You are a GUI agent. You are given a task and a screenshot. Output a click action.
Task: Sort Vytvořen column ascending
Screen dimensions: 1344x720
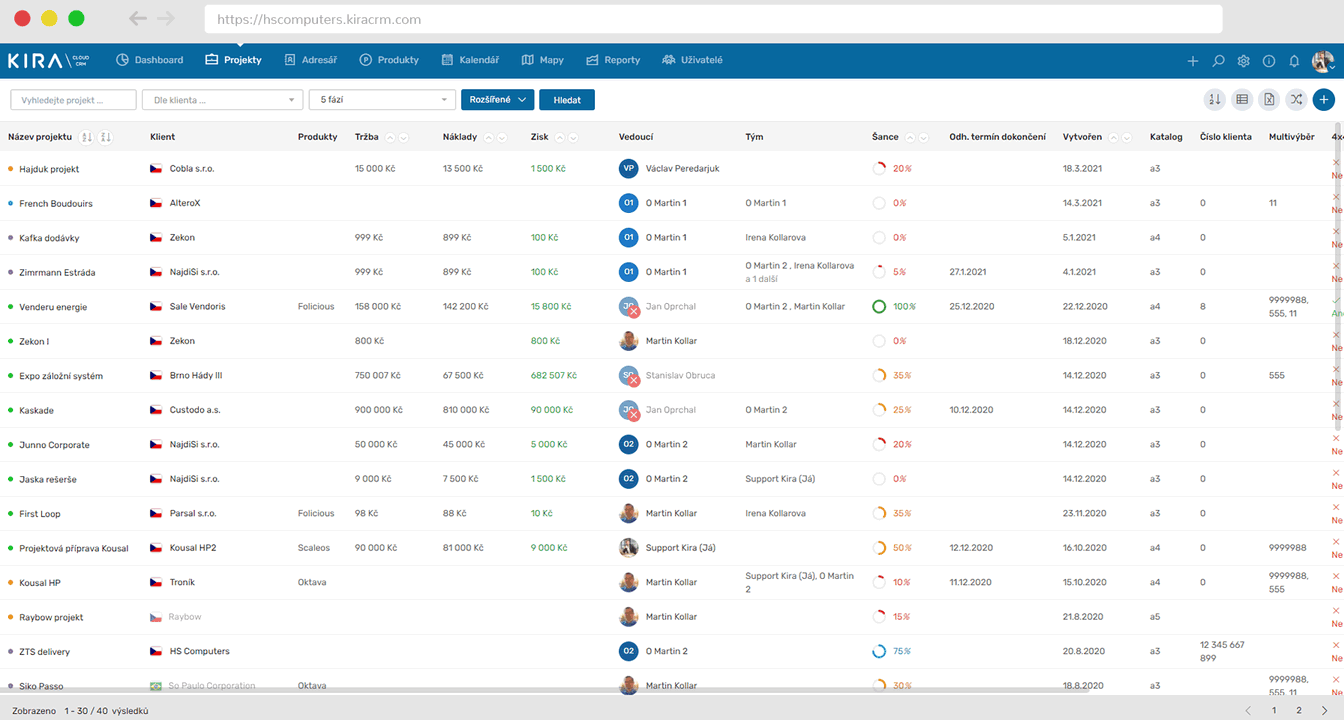coord(1113,137)
